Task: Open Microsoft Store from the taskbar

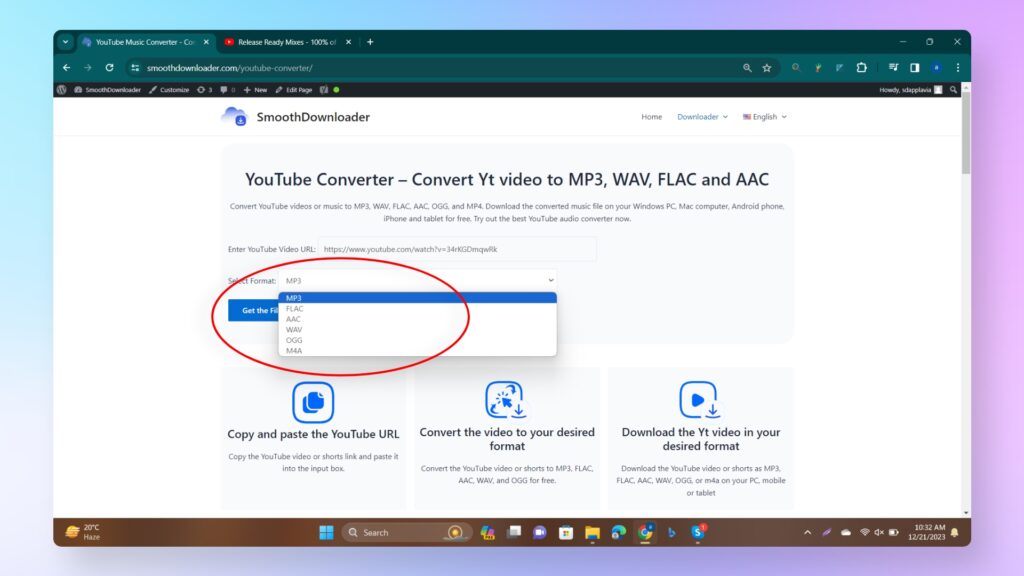Action: (x=566, y=532)
